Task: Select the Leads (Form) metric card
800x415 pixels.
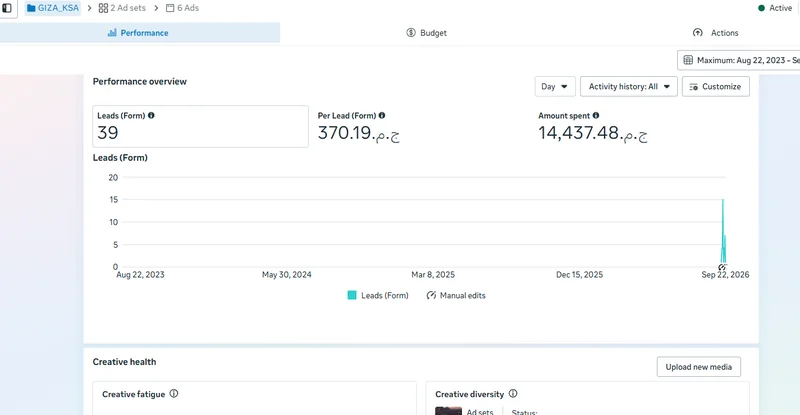Action: [200, 127]
